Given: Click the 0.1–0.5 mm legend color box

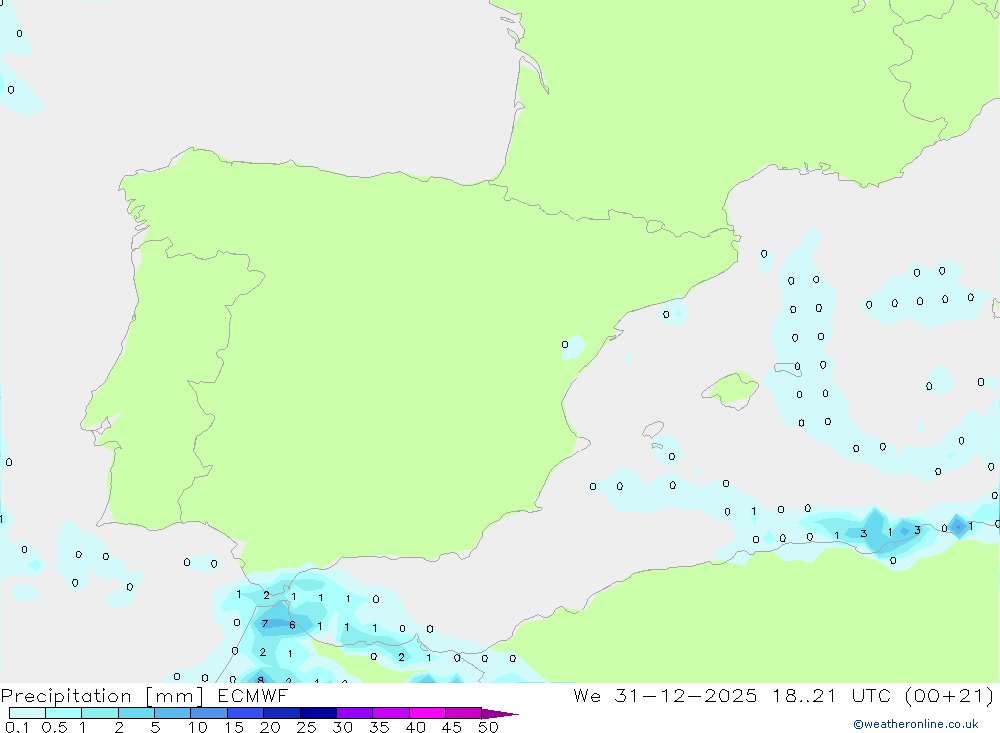Looking at the screenshot, I should click(27, 713).
